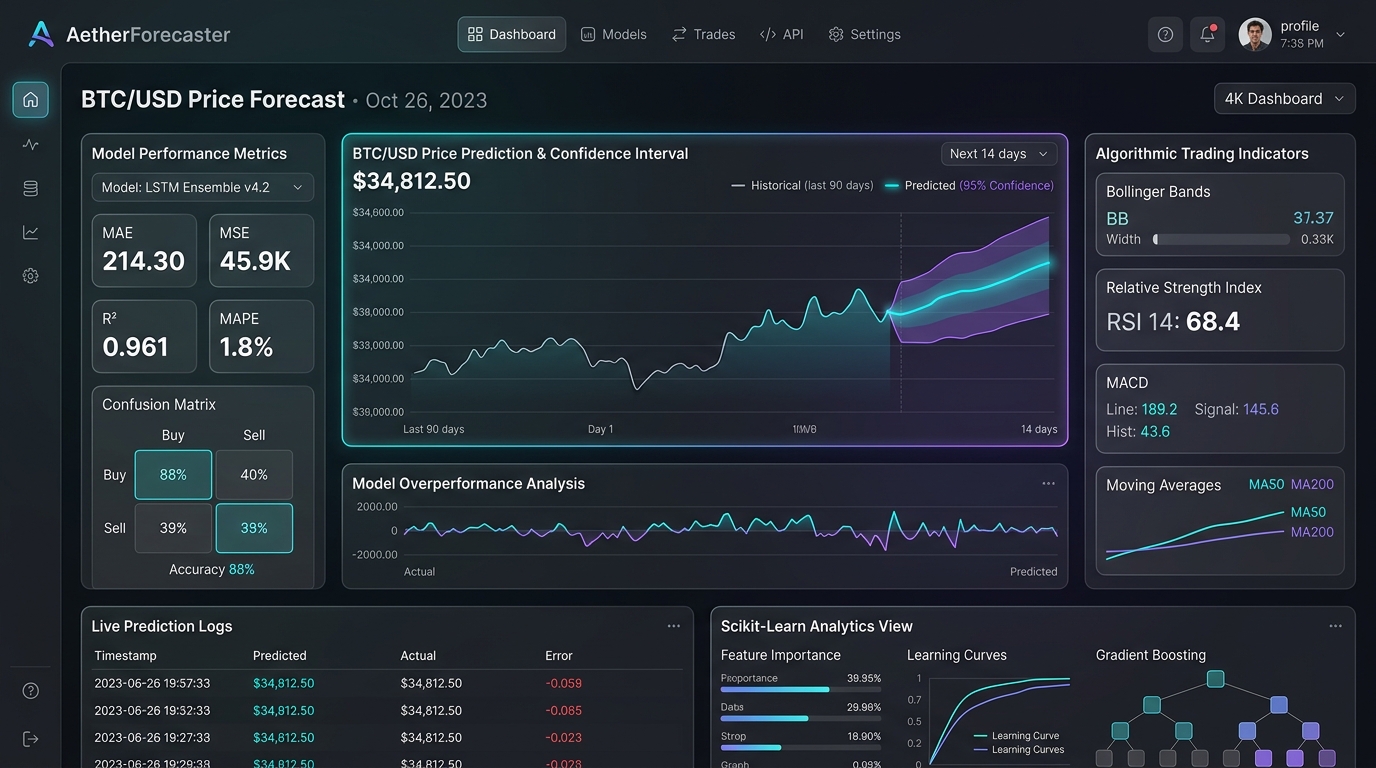Click the logout icon in the sidebar

click(x=31, y=739)
